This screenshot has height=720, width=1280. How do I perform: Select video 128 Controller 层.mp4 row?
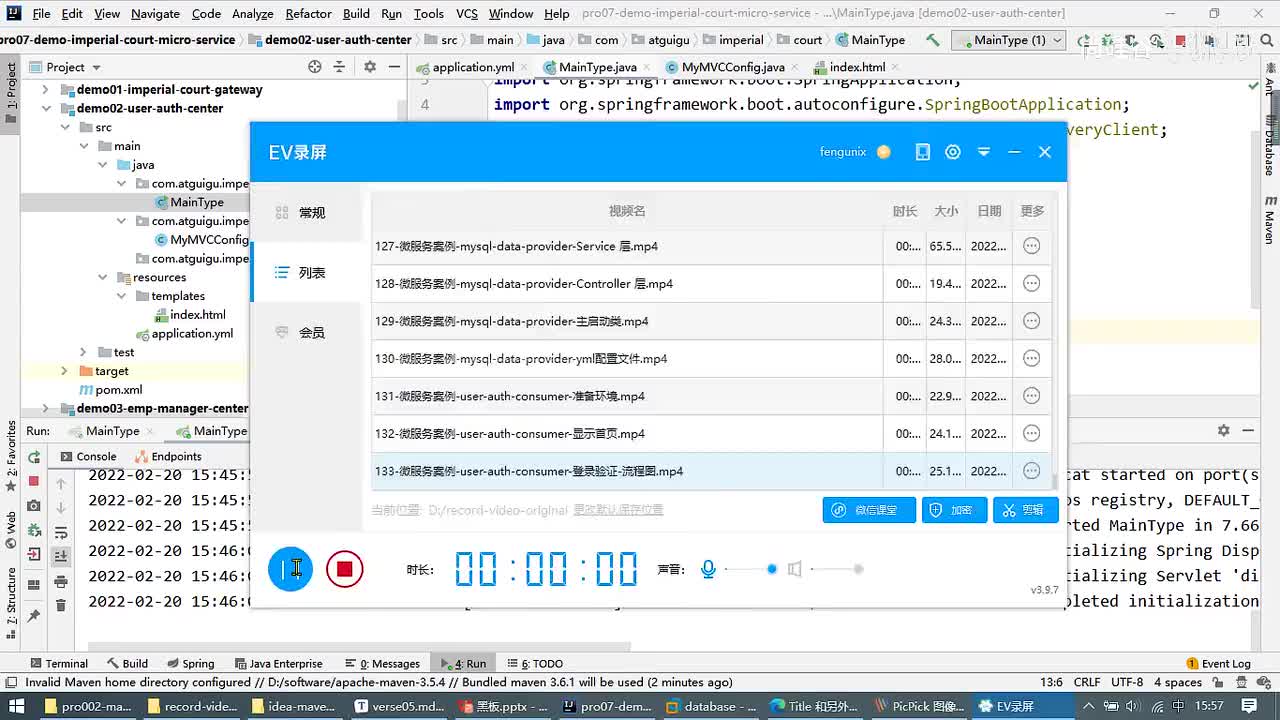tap(711, 284)
